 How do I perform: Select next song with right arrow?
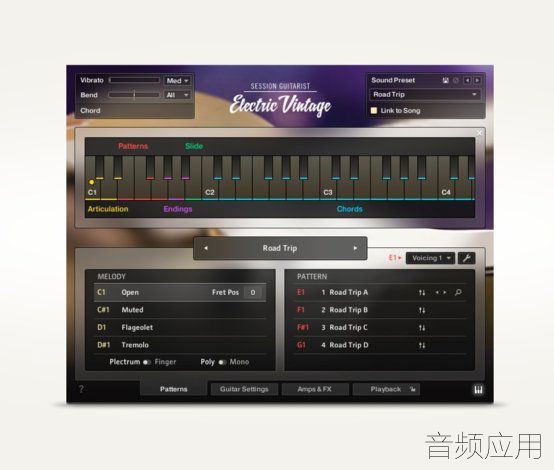click(x=355, y=248)
